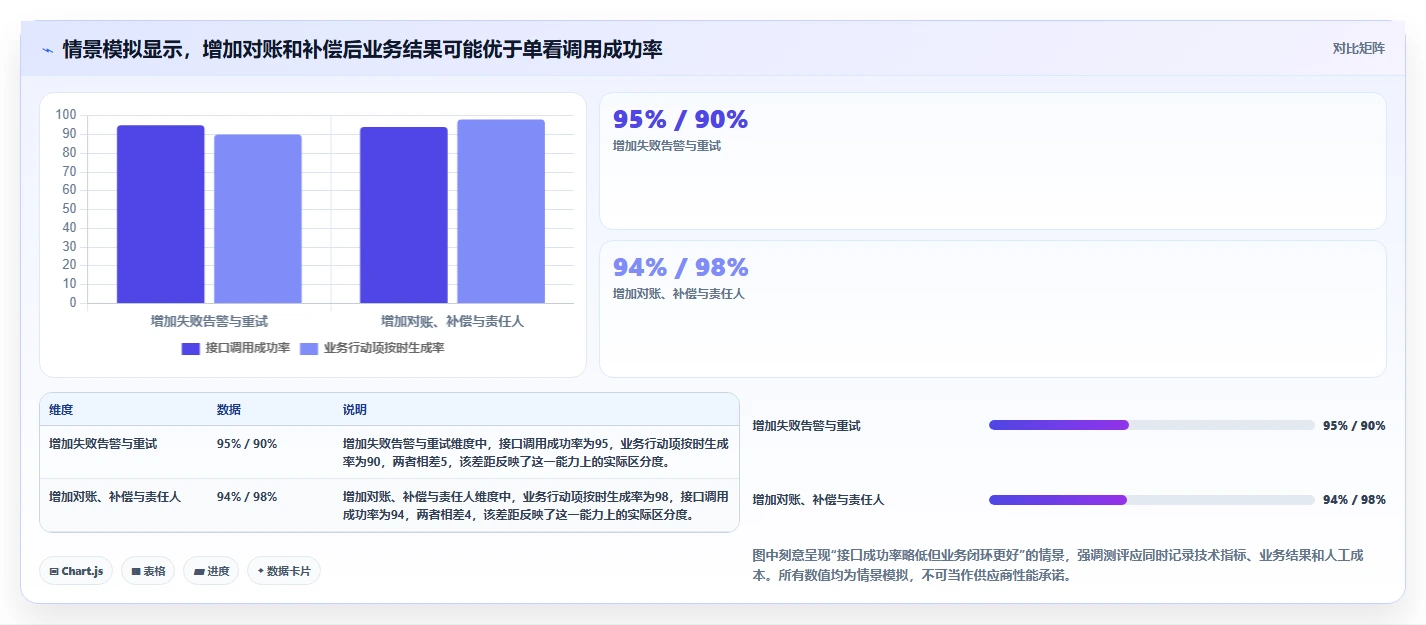Click the dark blue 接口调用成功率 legend swatch

tap(191, 348)
